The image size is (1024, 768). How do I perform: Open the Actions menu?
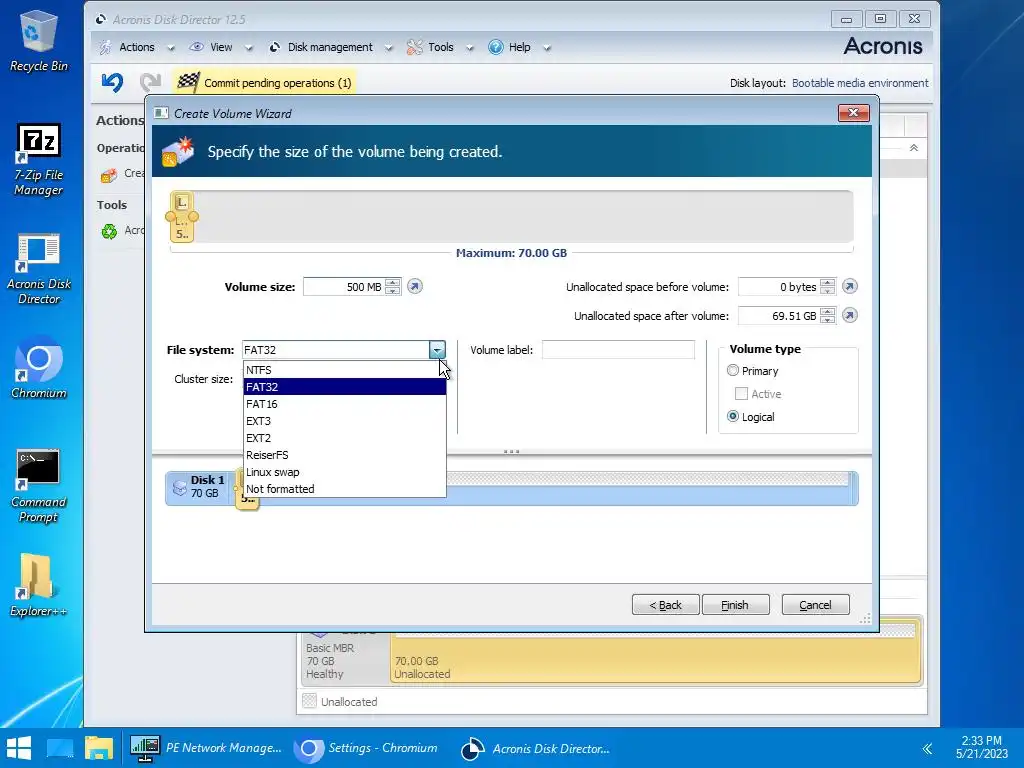[136, 47]
